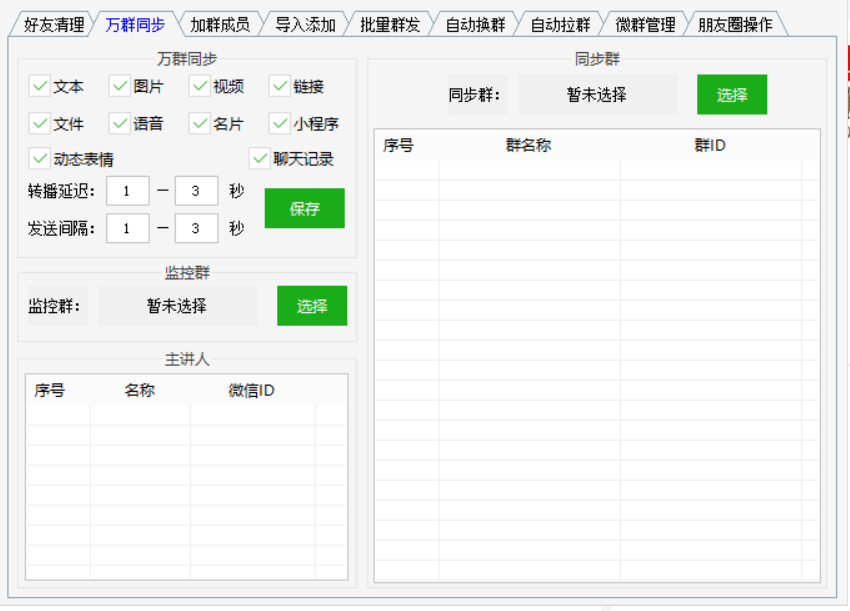The image size is (850, 611).
Task: Click the 群名称 column header
Action: pos(528,146)
